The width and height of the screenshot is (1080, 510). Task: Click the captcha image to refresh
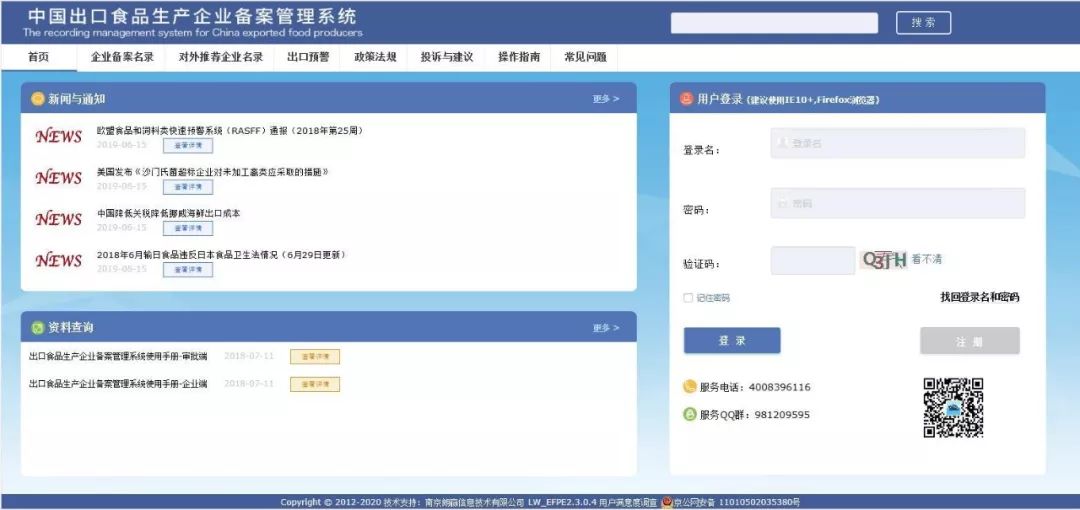click(884, 260)
